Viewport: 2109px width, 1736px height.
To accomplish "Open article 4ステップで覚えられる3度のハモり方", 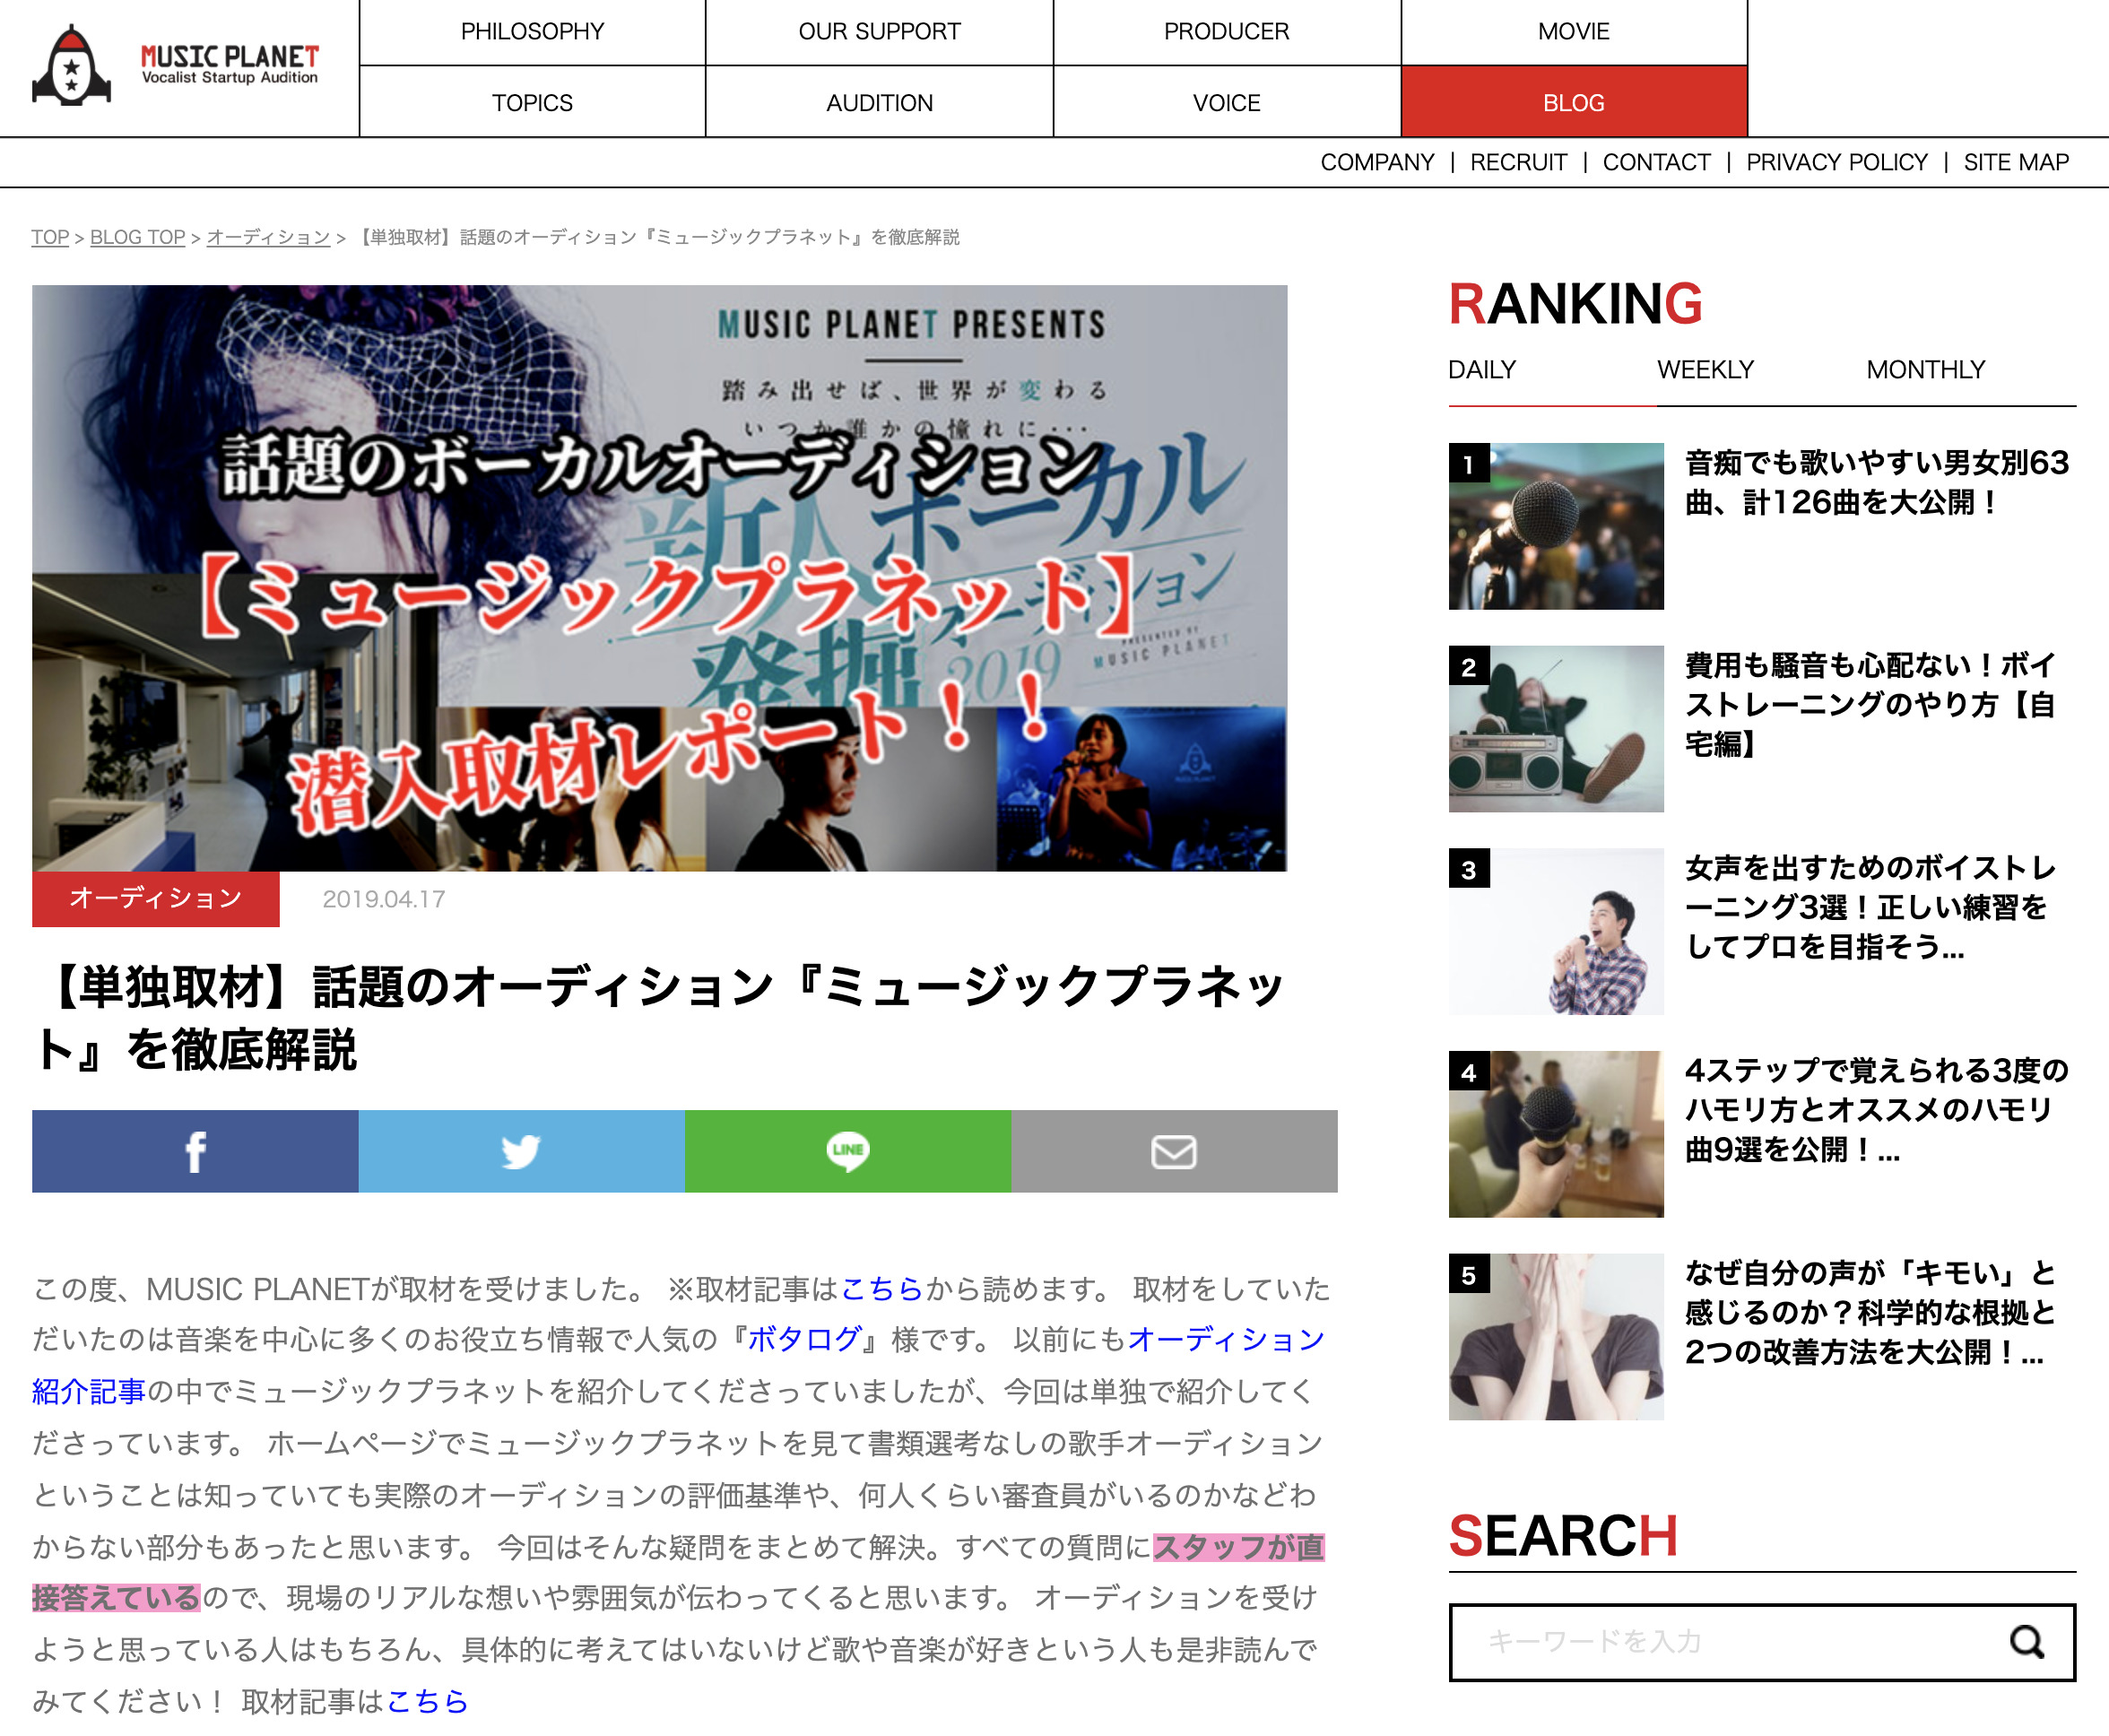I will [1877, 1109].
